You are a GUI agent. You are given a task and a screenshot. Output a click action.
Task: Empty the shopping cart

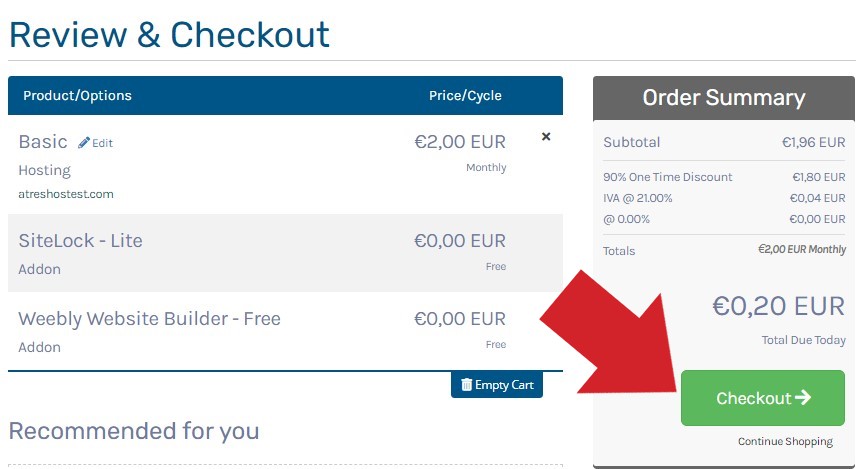click(496, 385)
